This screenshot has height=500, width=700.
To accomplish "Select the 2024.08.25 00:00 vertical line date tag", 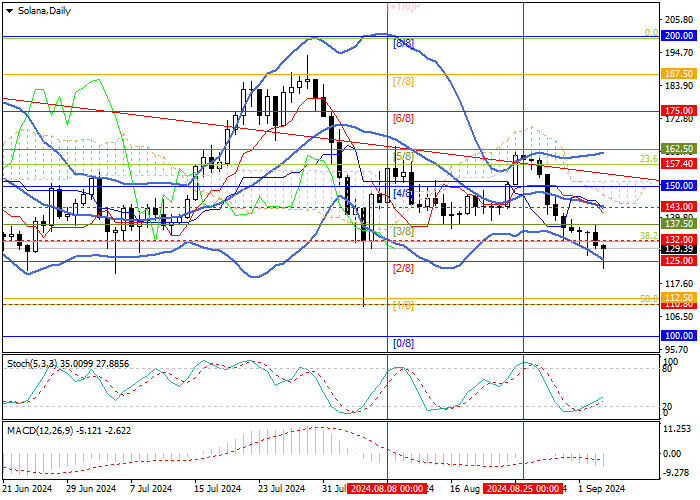I will pos(523,488).
